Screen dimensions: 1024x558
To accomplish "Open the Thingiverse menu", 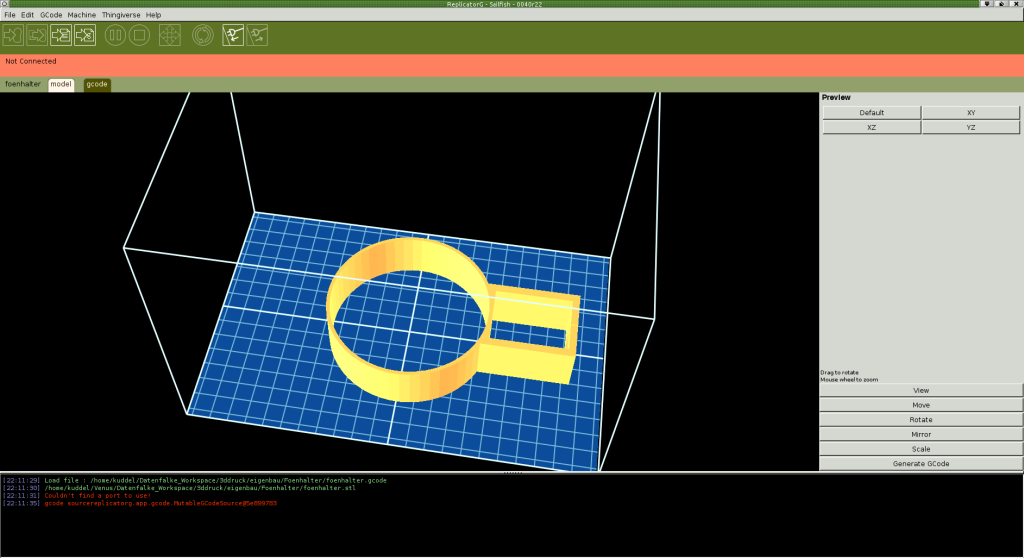I will pos(121,14).
